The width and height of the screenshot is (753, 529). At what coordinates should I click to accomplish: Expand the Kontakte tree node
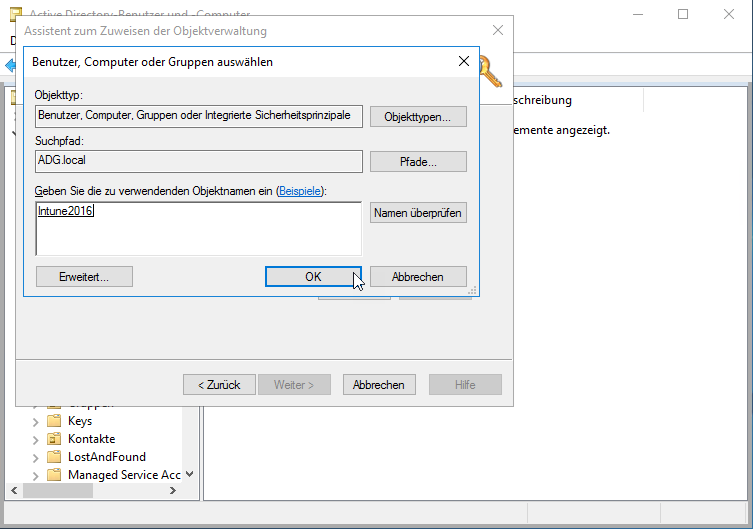pyautogui.click(x=36, y=439)
